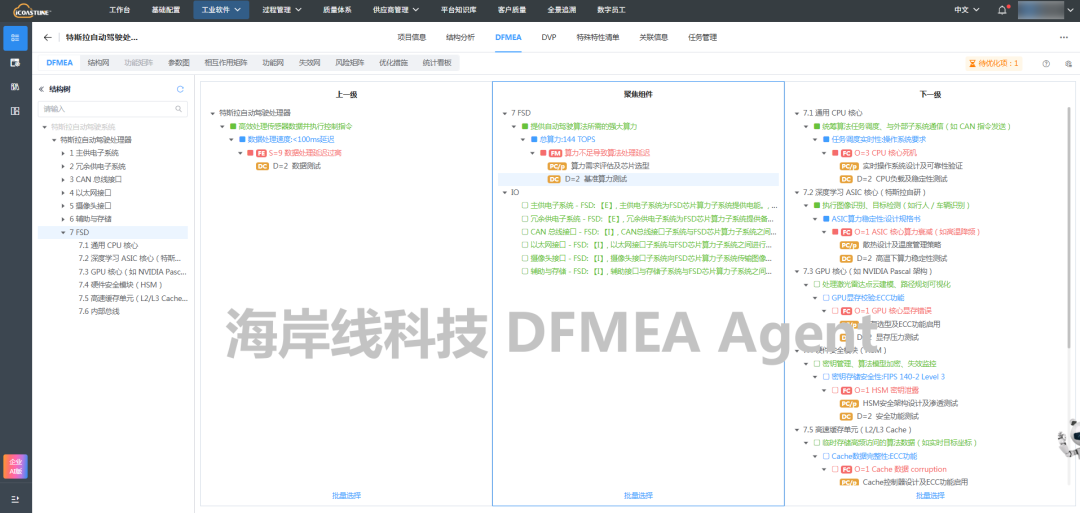Click the structure tree search input
This screenshot has width=1080, height=513.
(x=108, y=108)
